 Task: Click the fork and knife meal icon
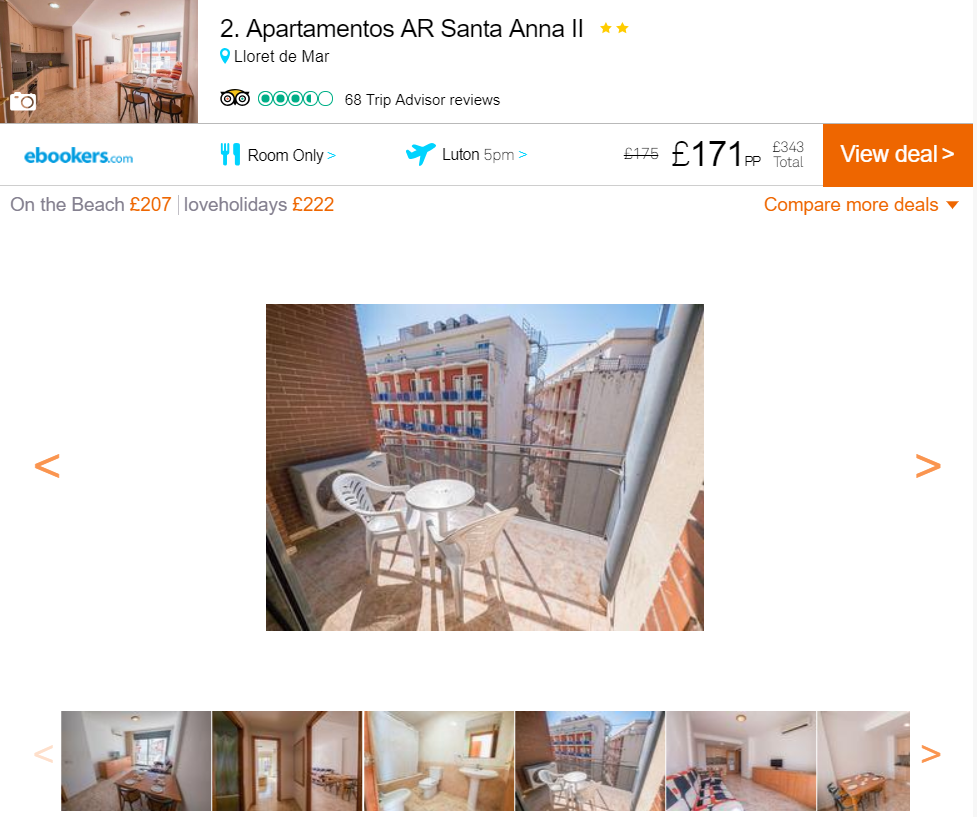pos(230,154)
